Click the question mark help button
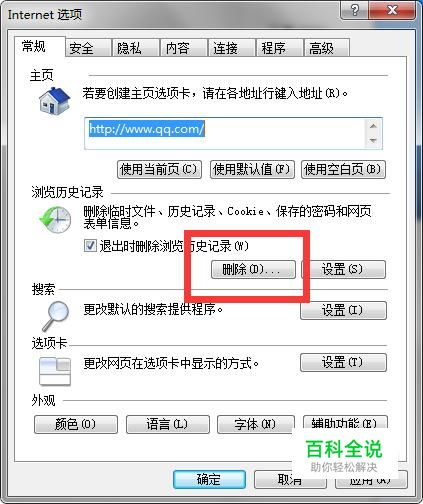The width and height of the screenshot is (423, 504). (355, 10)
